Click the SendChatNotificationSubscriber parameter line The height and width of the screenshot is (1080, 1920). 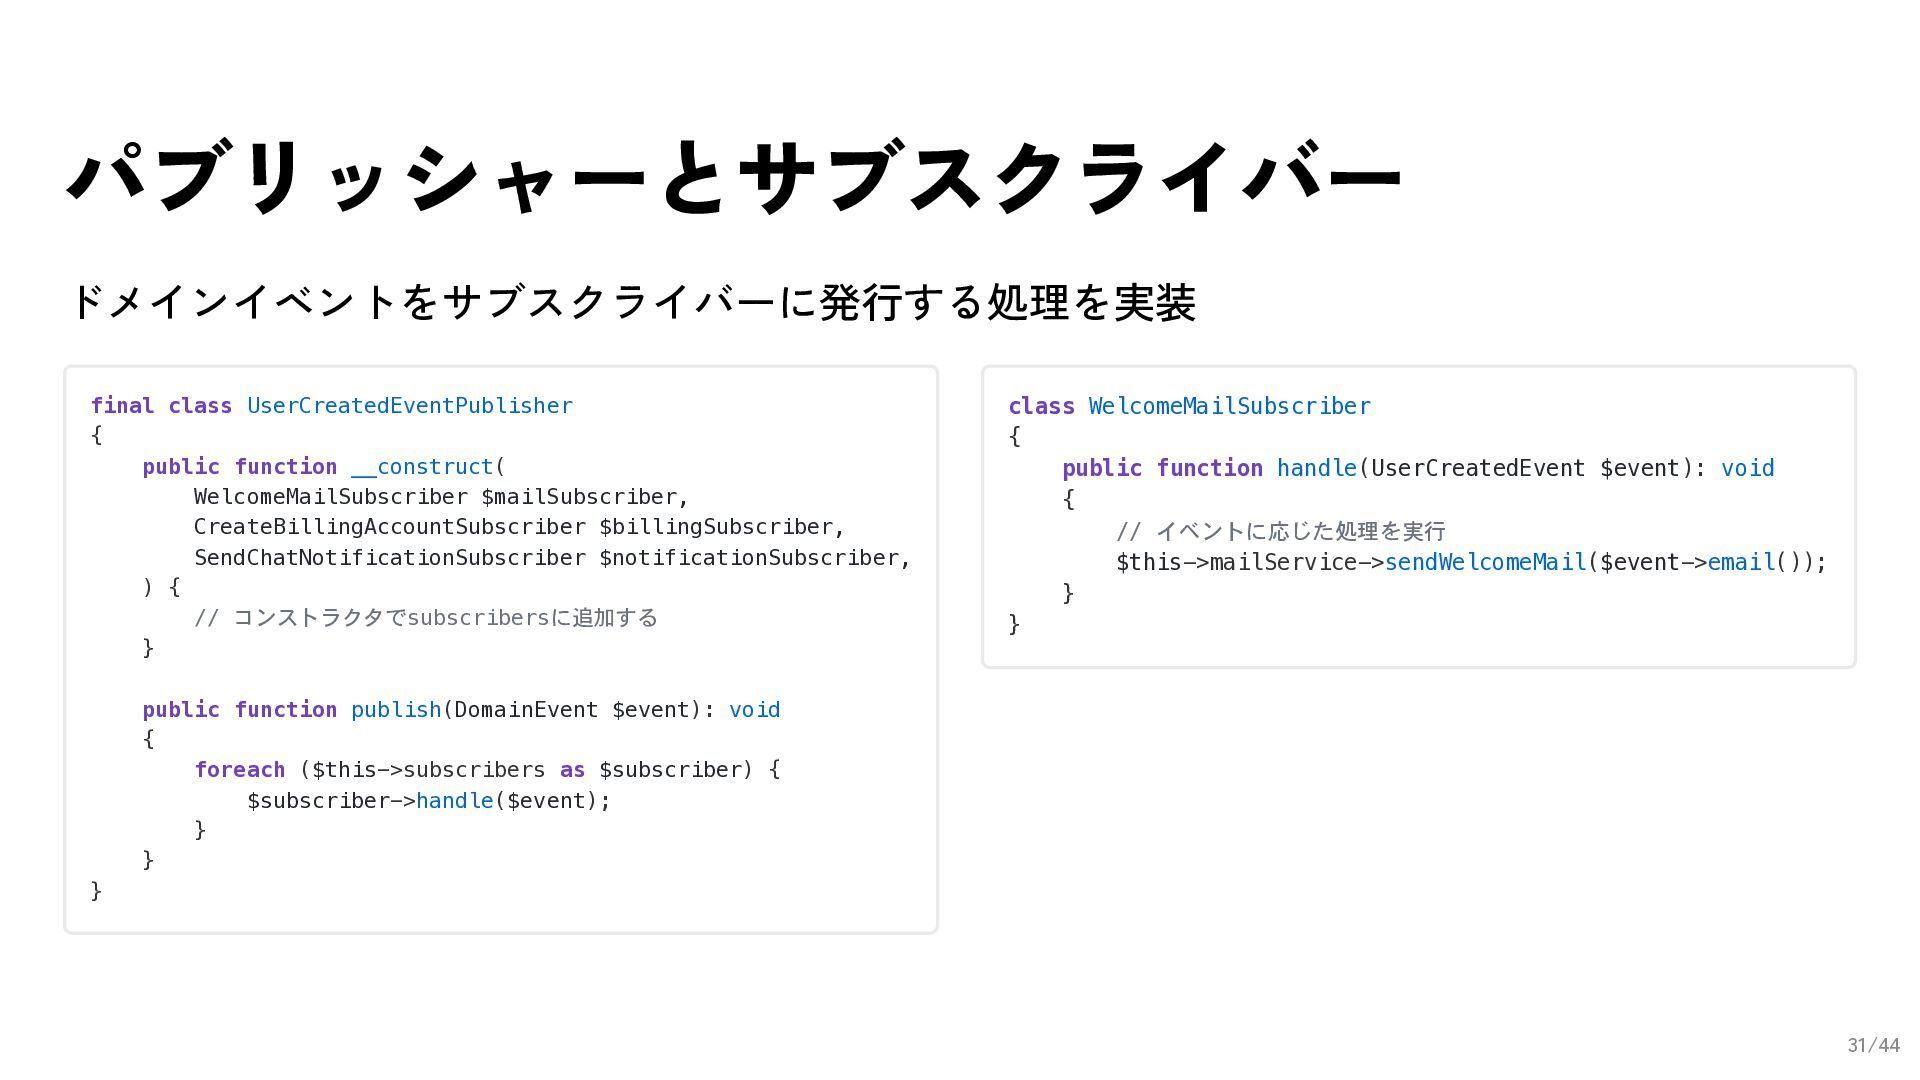pyautogui.click(x=551, y=558)
